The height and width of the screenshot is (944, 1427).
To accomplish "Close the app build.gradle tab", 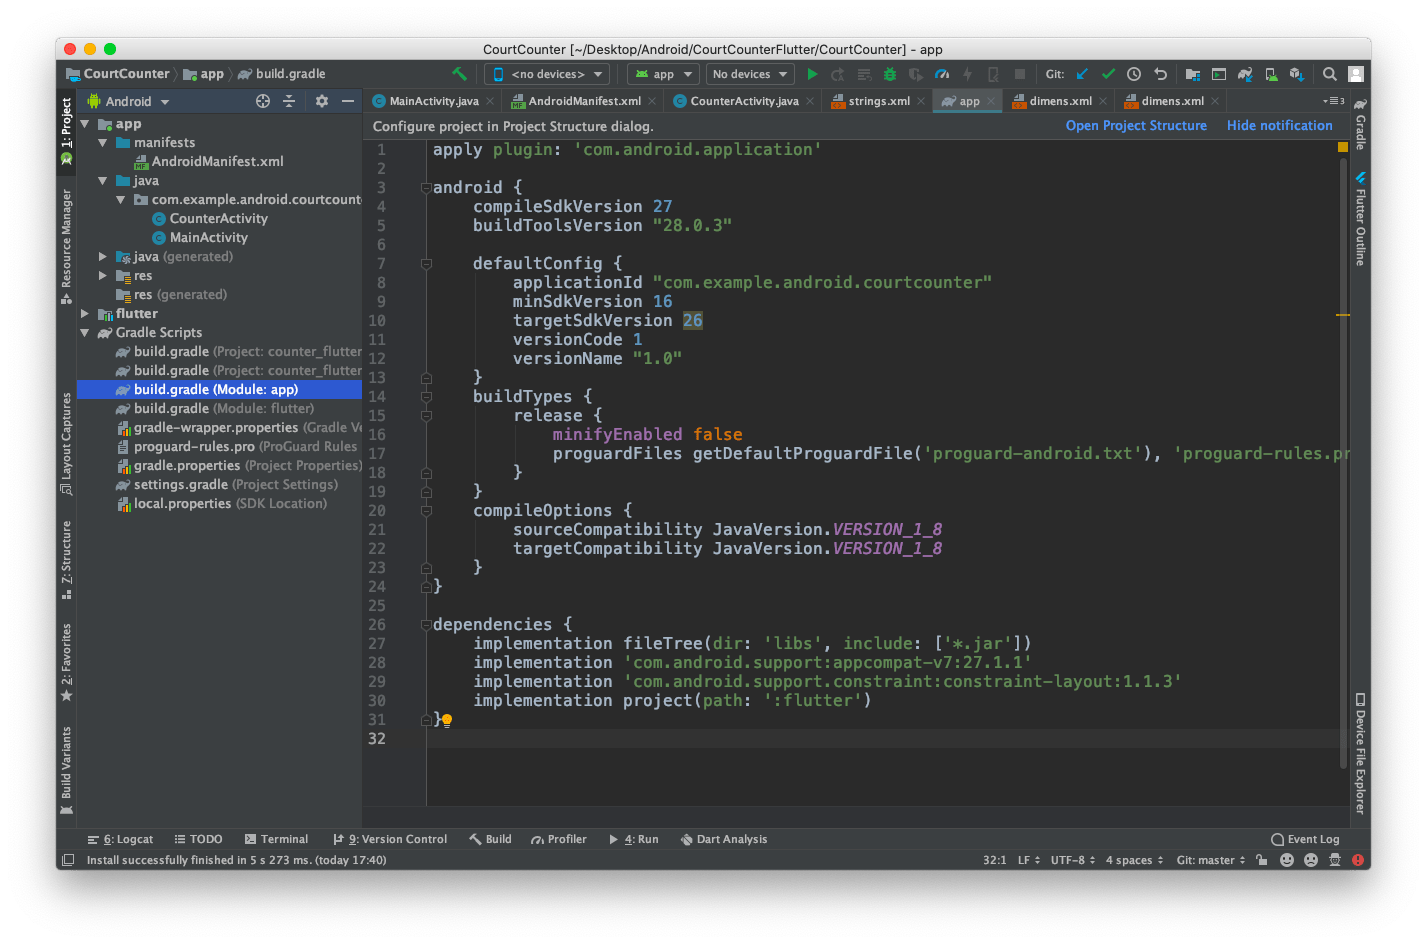I will point(991,101).
